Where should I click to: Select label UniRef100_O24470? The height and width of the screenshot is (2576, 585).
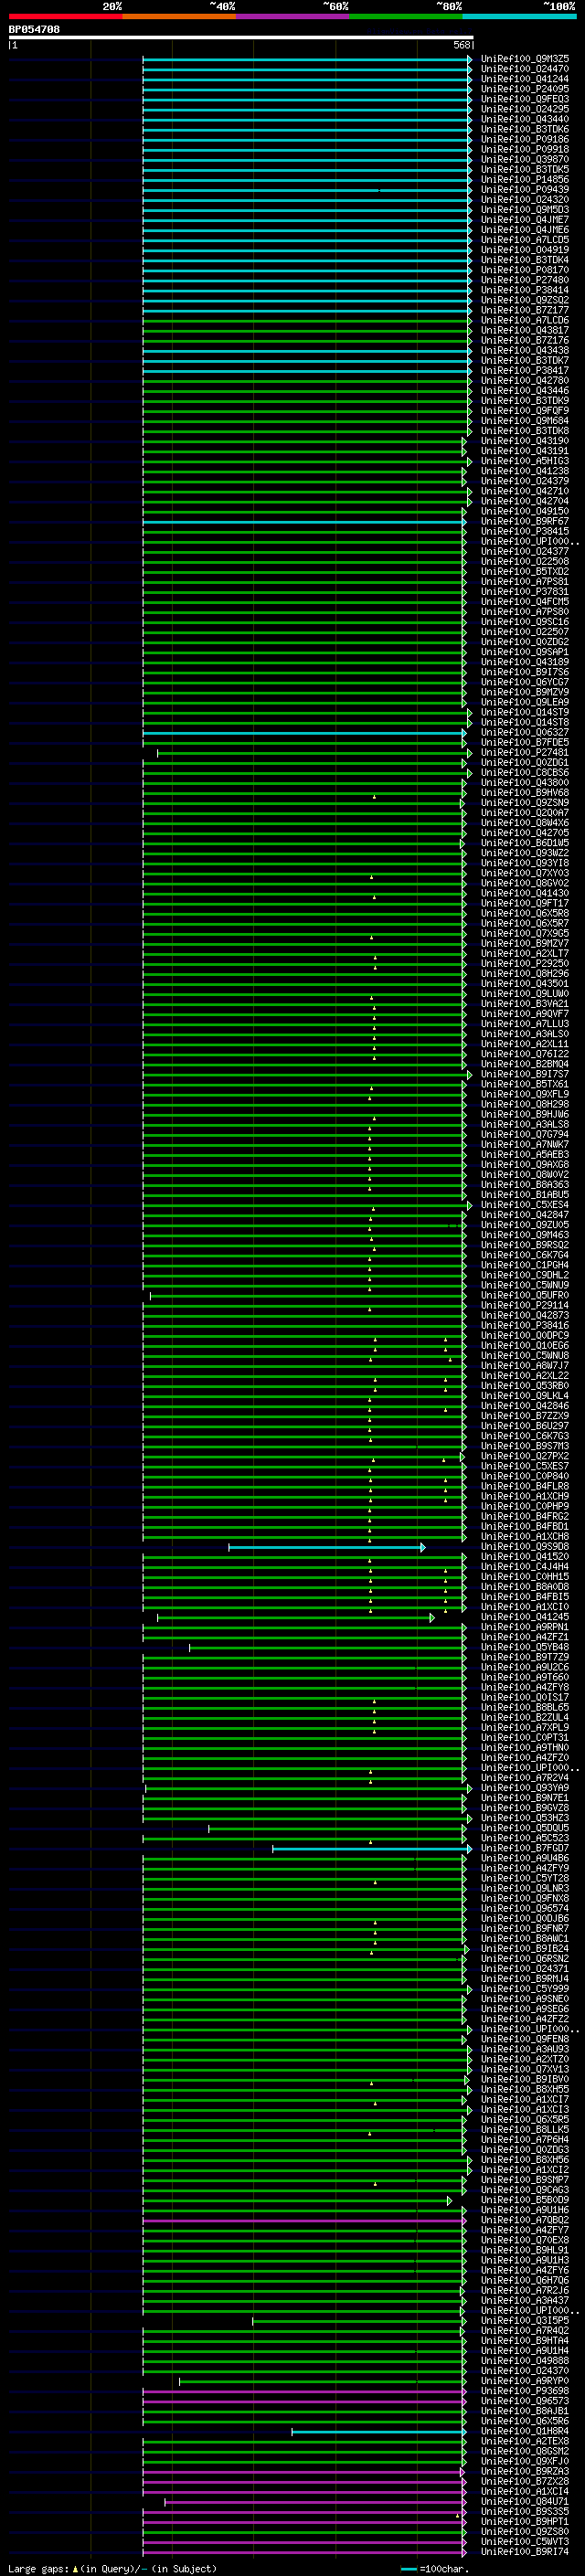(525, 69)
